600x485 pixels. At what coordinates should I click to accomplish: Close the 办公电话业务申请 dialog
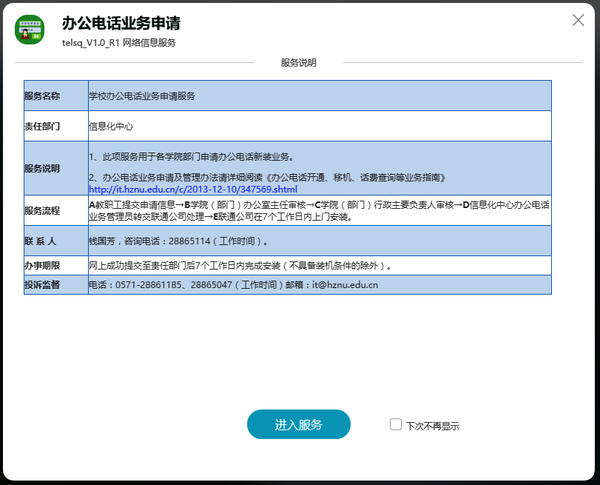pos(578,20)
